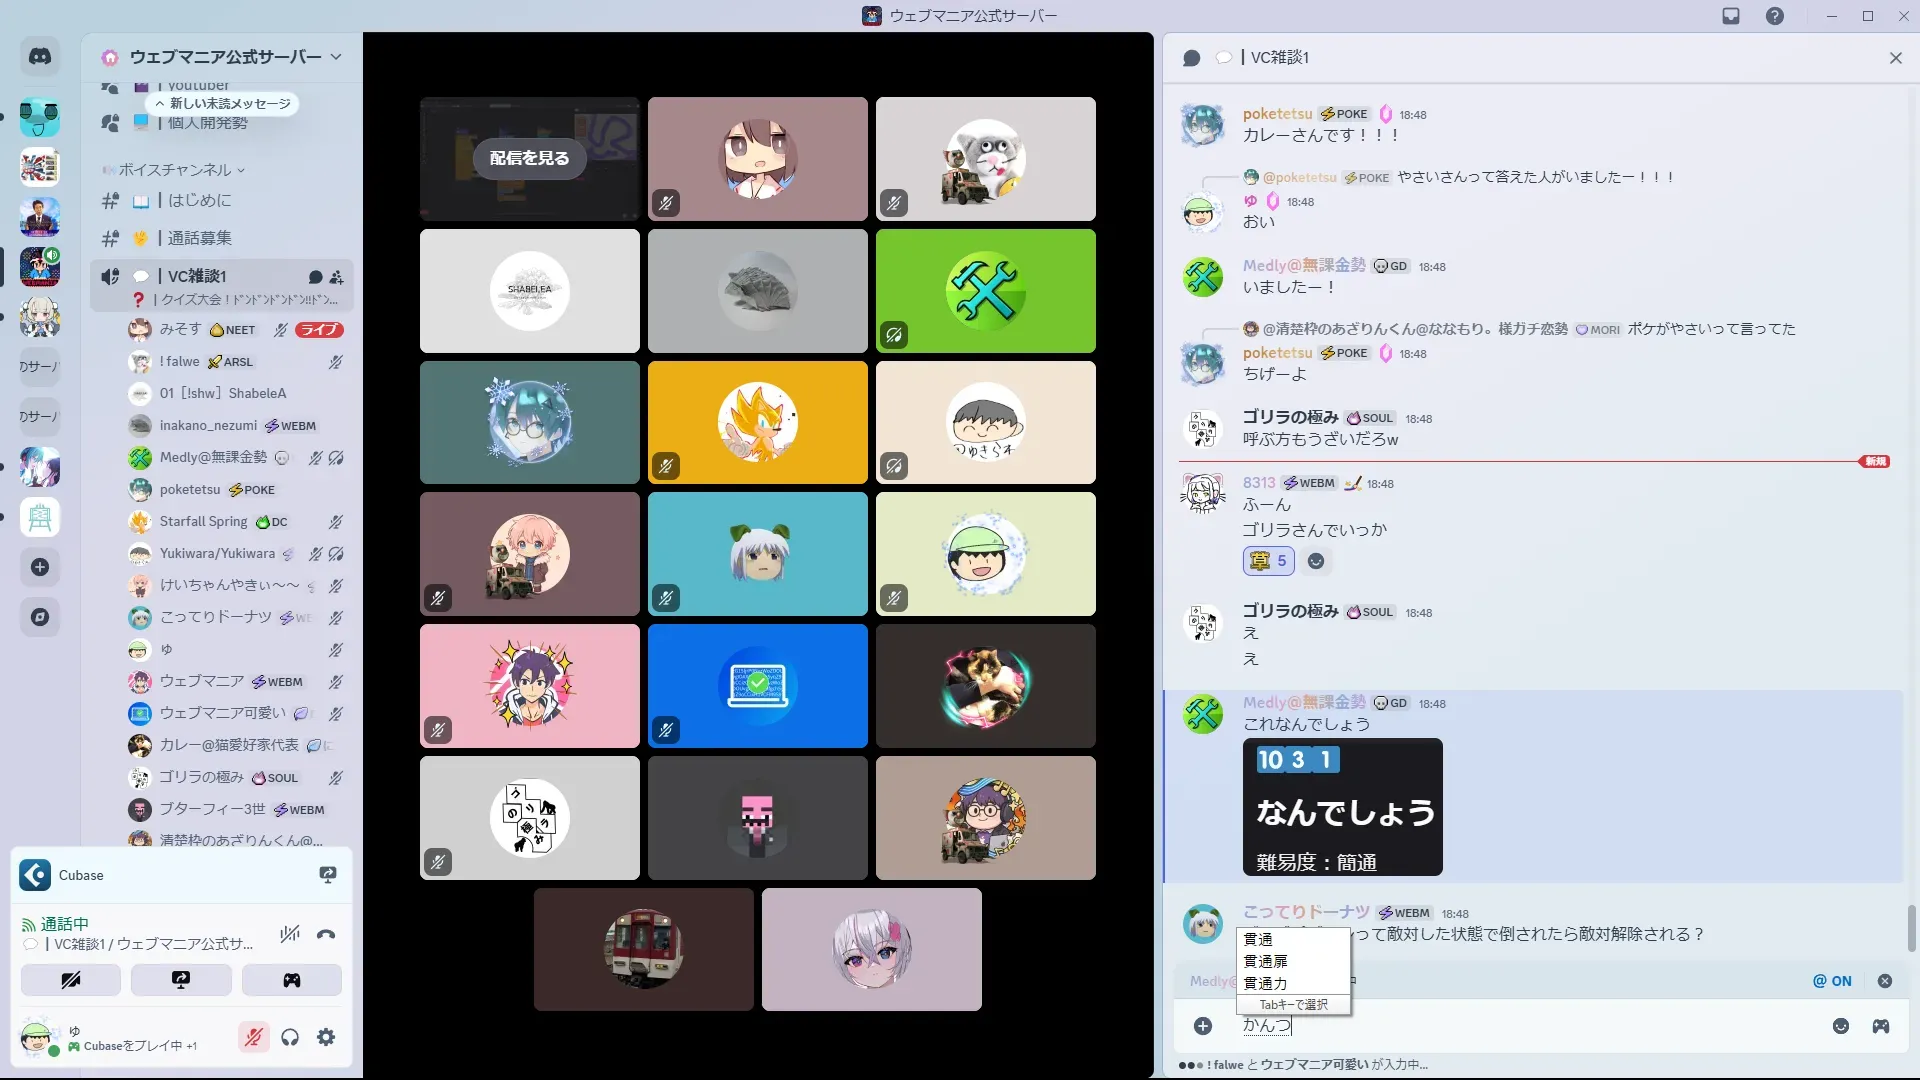Click the add a server button

coord(40,567)
